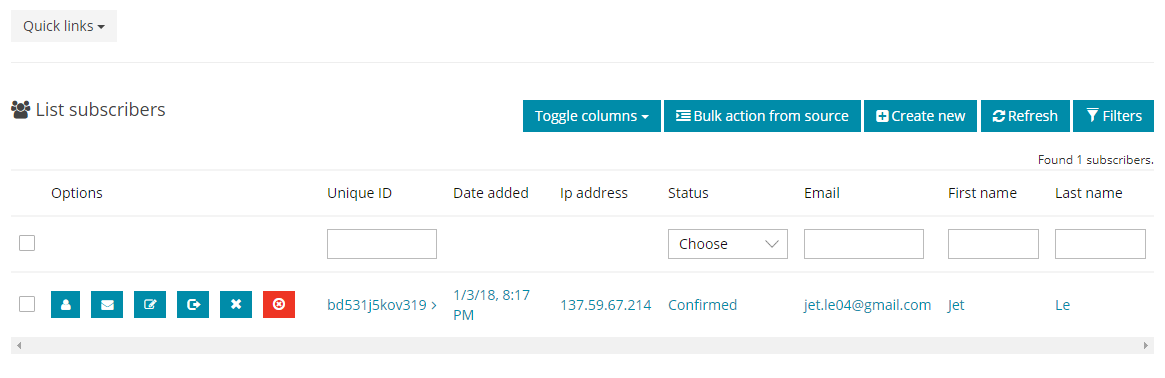Click the Found 1 subscribers text
This screenshot has width=1165, height=378.
coord(1095,160)
